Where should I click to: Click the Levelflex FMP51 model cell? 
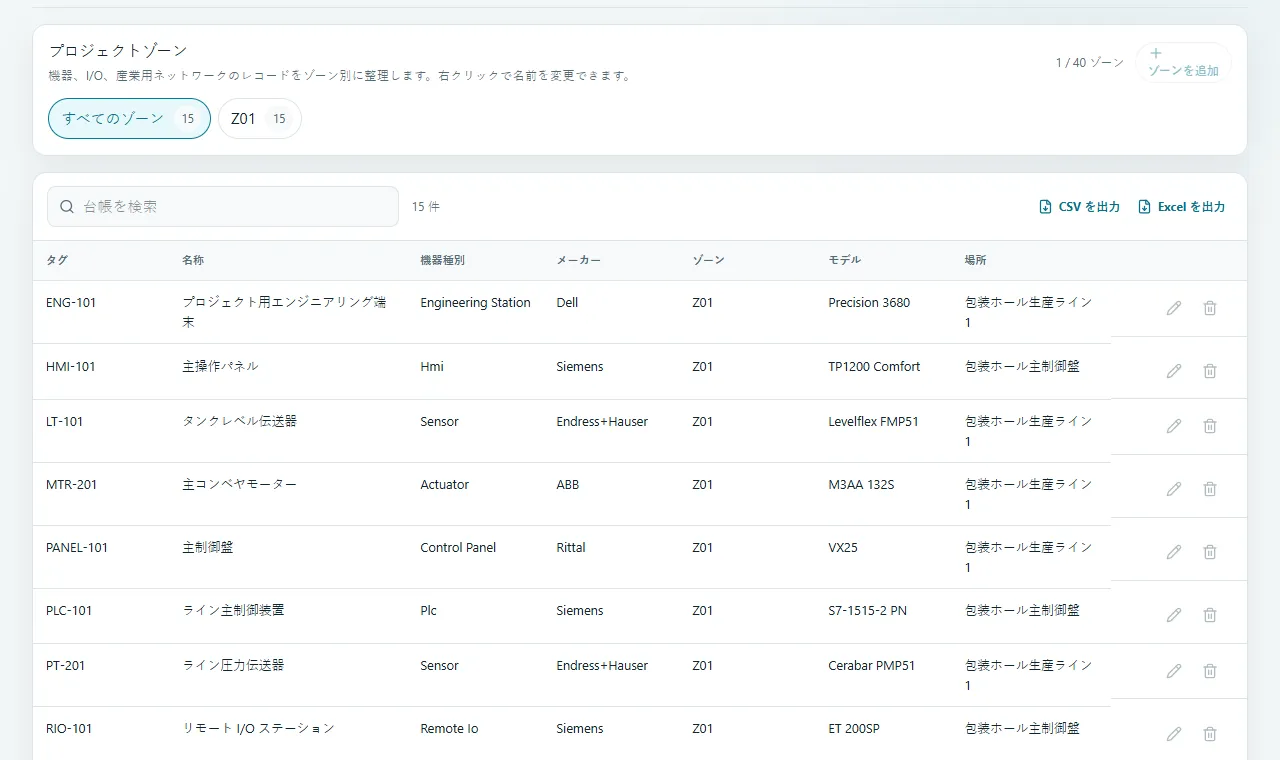[873, 421]
